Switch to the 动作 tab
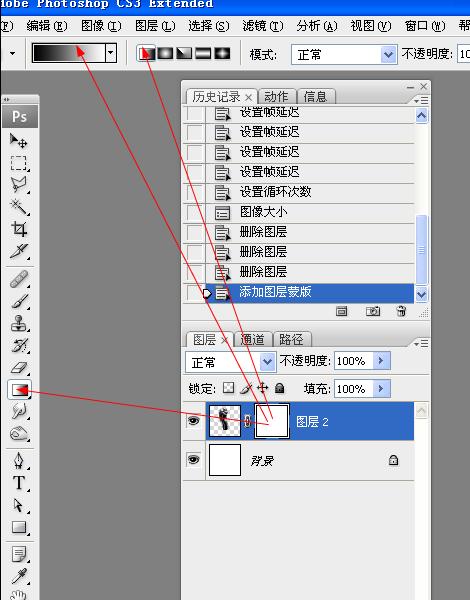Image resolution: width=470 pixels, height=600 pixels. pyautogui.click(x=276, y=96)
